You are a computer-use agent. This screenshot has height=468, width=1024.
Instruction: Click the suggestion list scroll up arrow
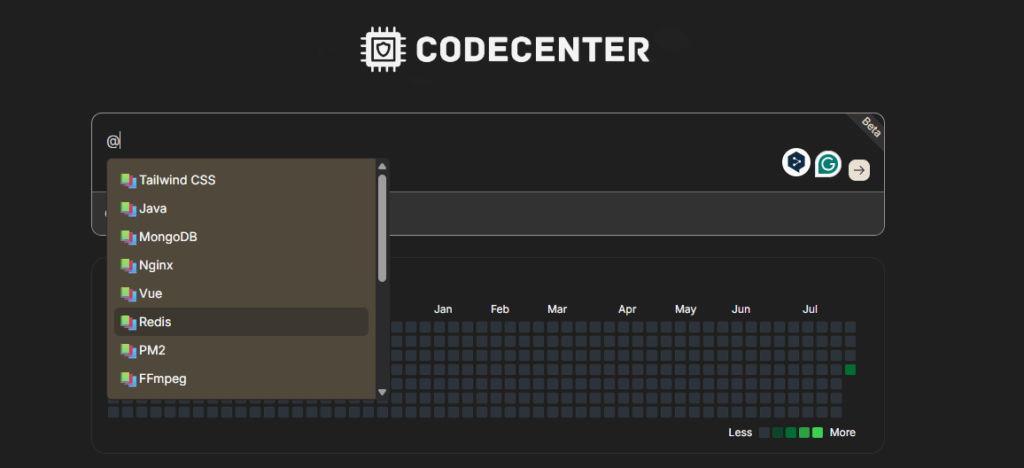point(382,166)
